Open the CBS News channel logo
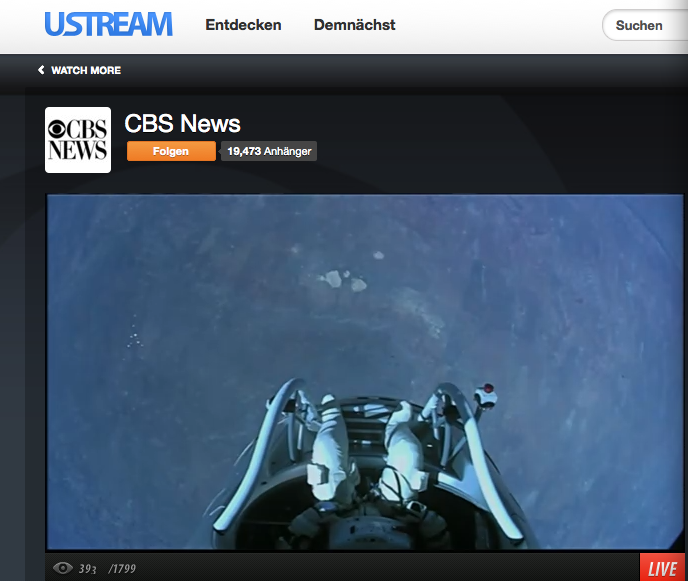Image resolution: width=688 pixels, height=581 pixels. point(78,140)
